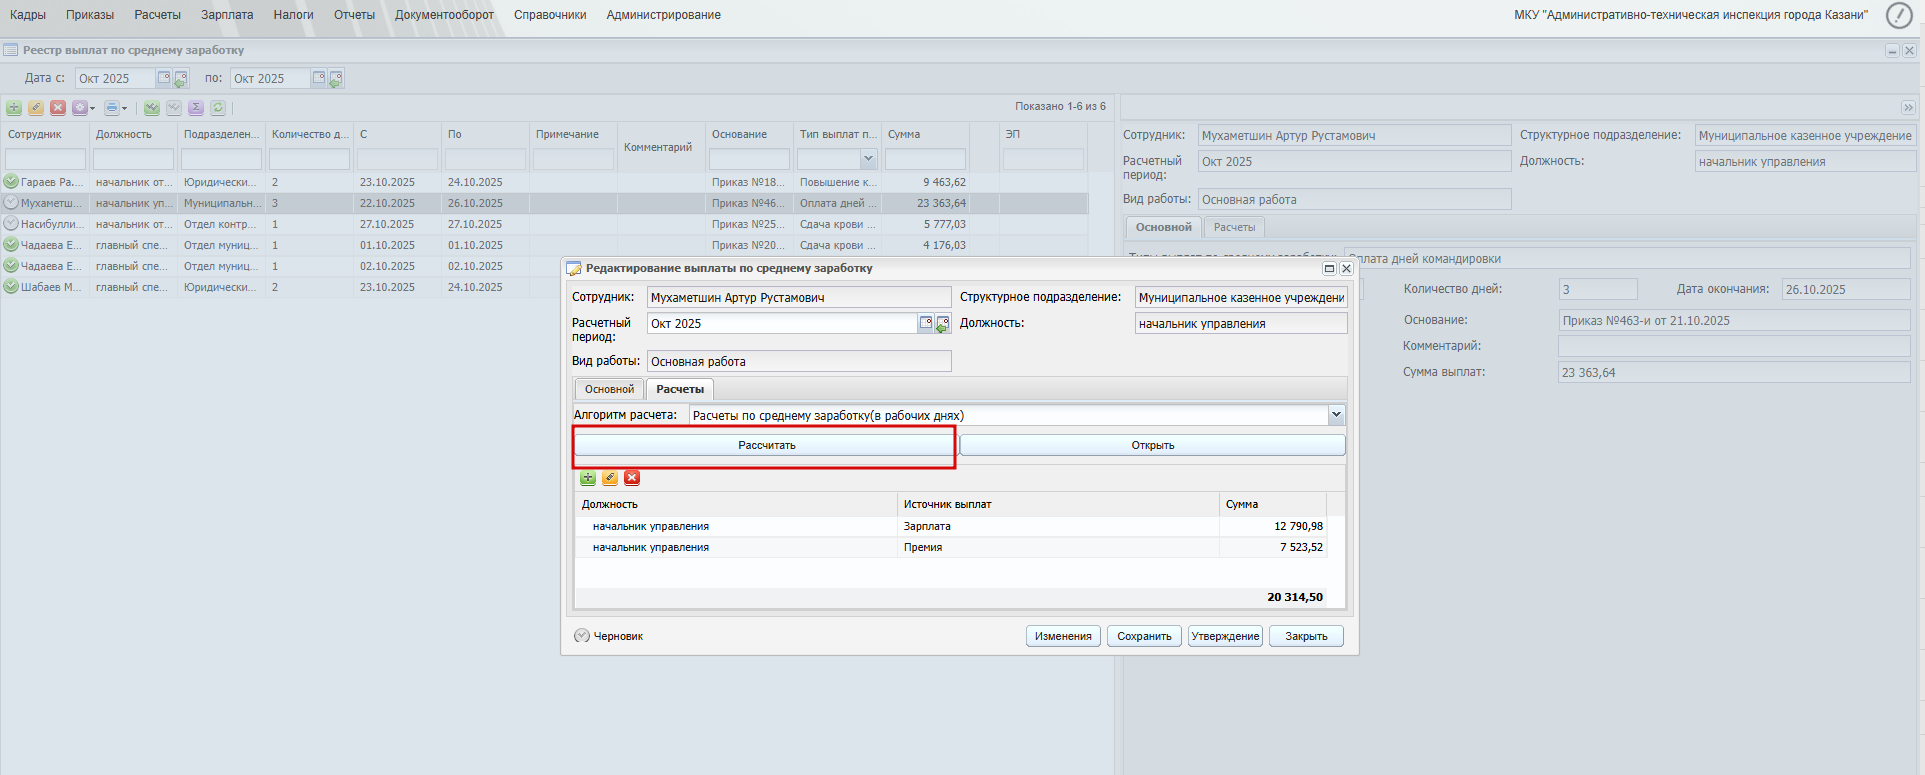Image resolution: width=1925 pixels, height=775 pixels.
Task: Open the Справочники menu
Action: click(550, 15)
